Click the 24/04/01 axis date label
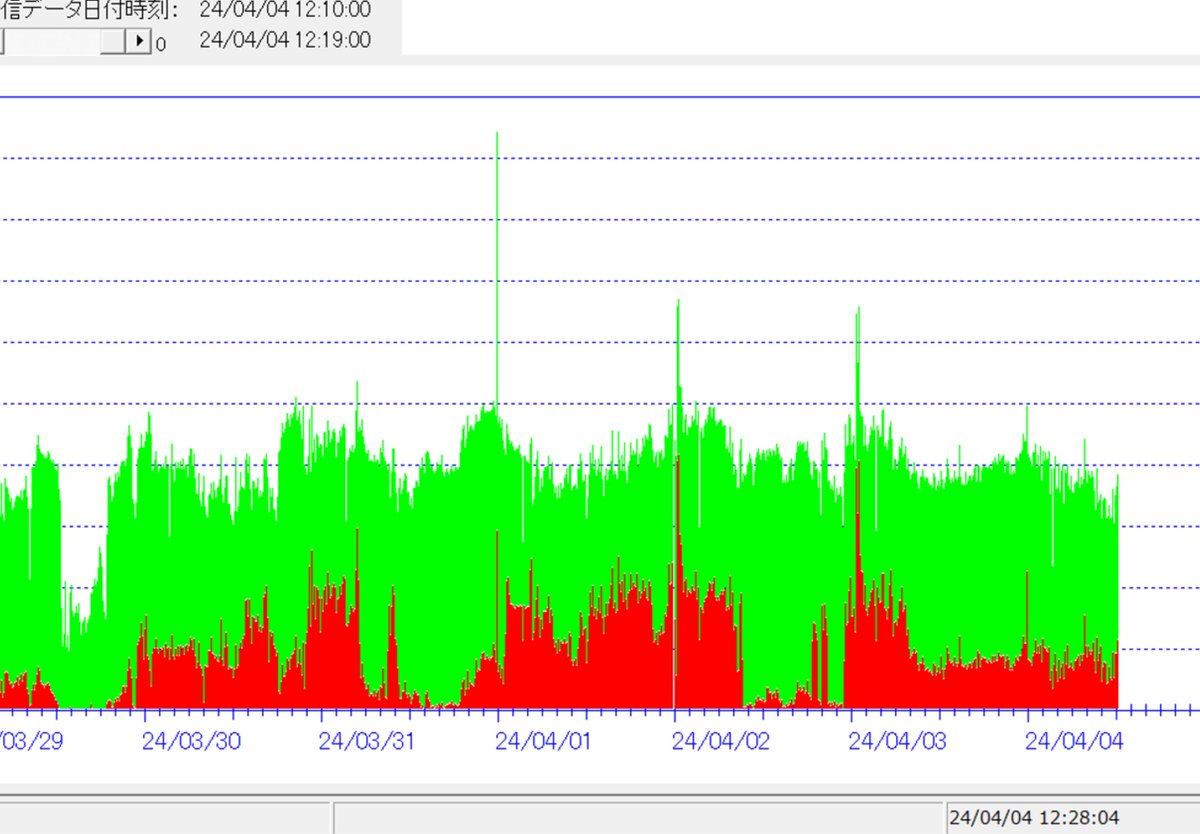 (x=544, y=741)
